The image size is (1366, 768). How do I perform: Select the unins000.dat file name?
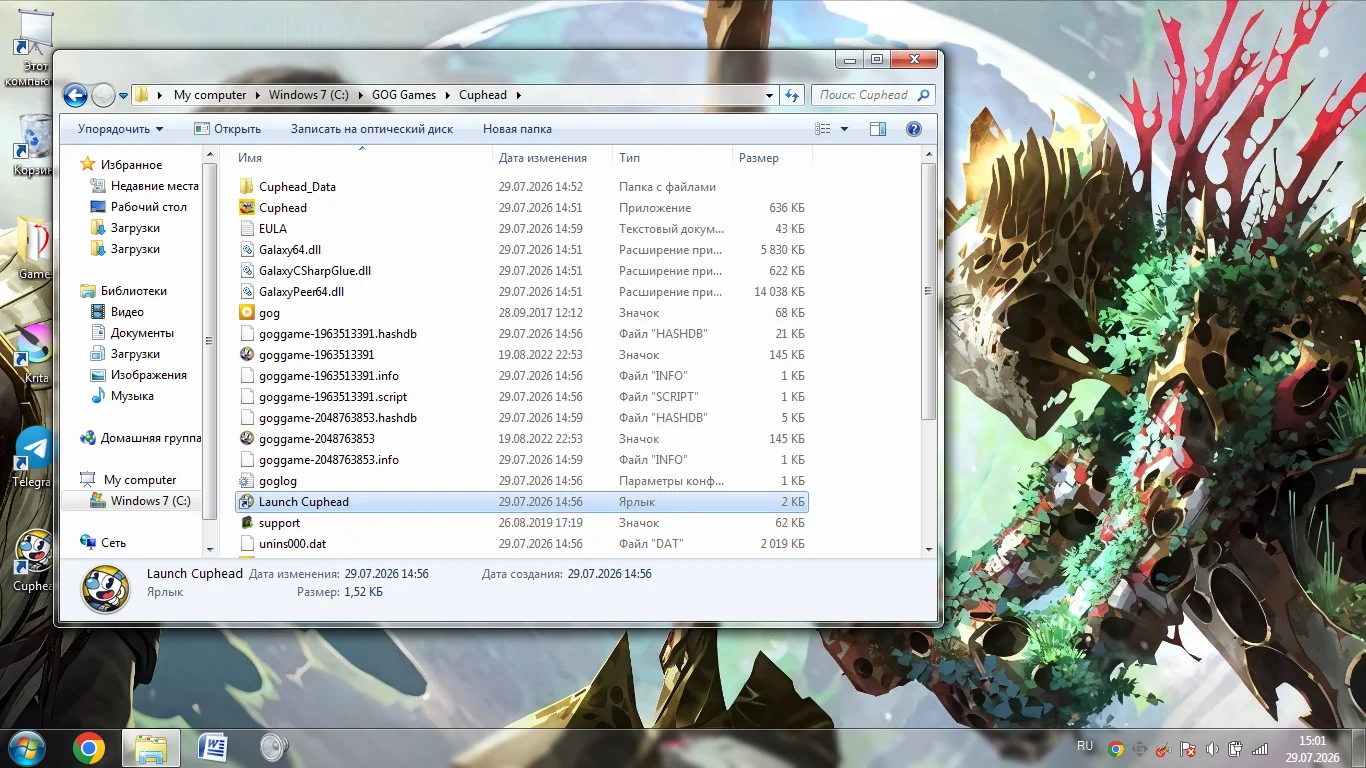pos(292,544)
